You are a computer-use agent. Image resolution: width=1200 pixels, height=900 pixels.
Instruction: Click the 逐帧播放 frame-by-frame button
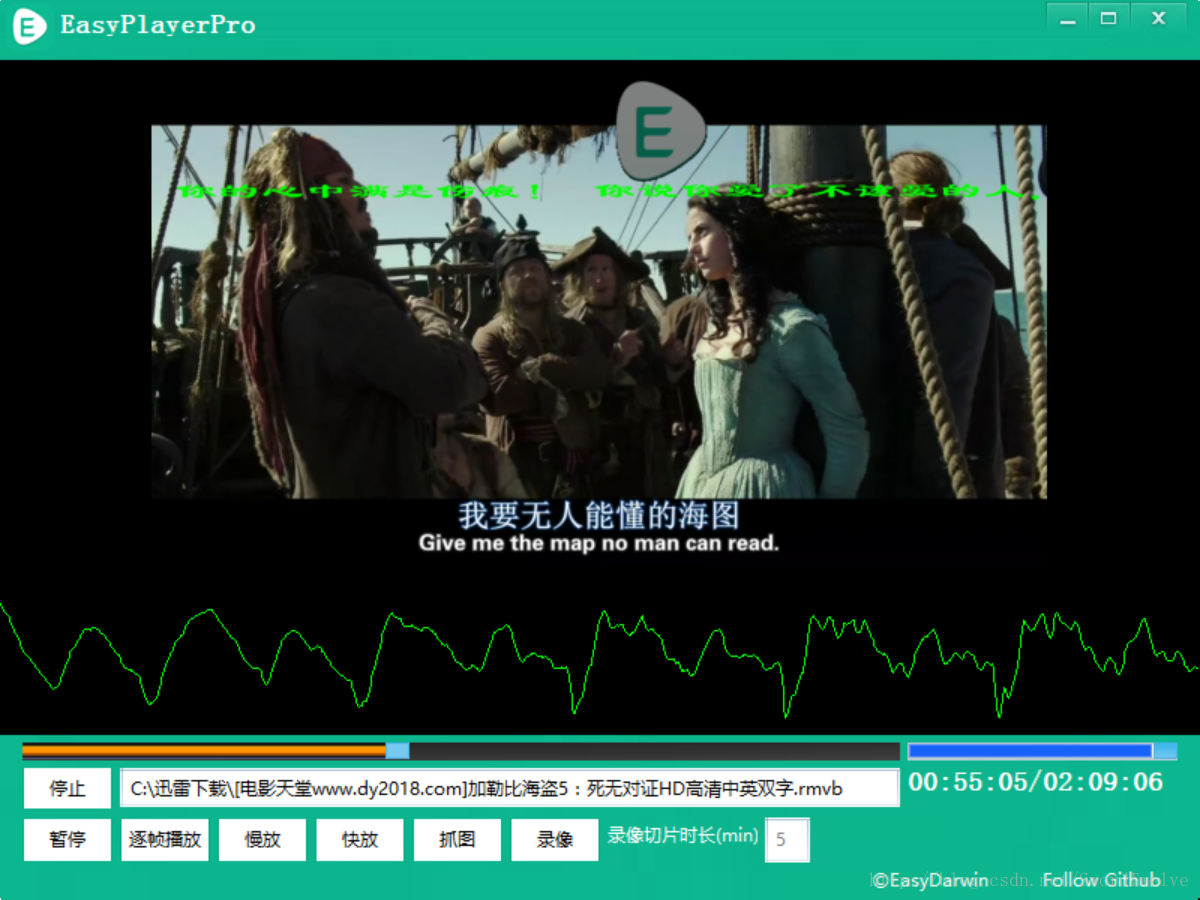(165, 840)
